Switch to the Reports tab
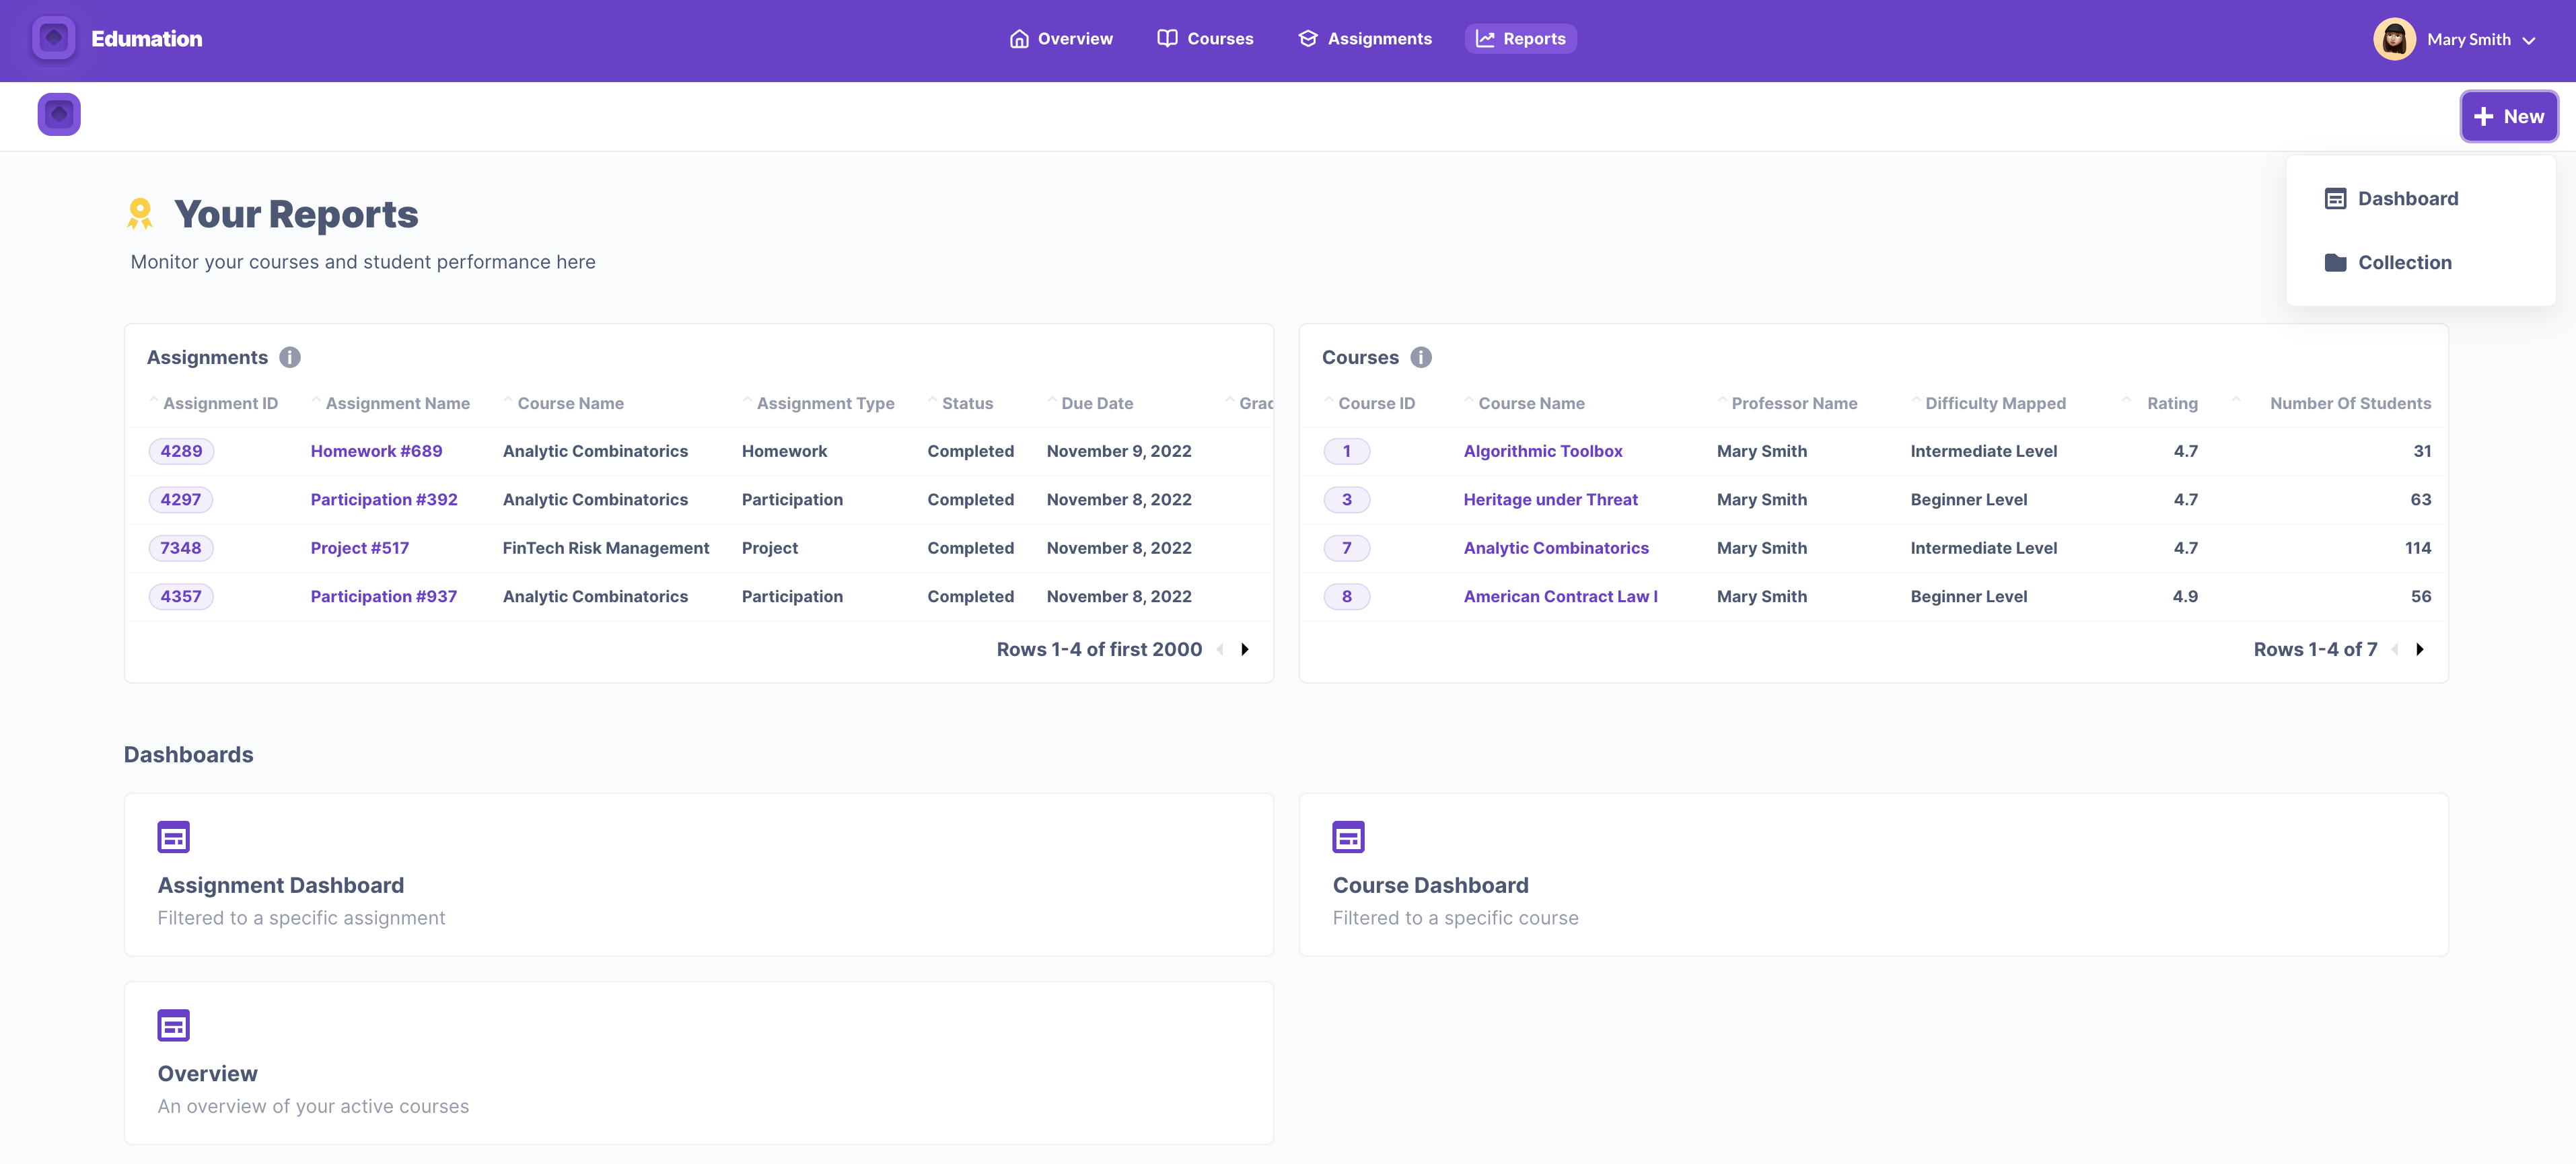Image resolution: width=2576 pixels, height=1164 pixels. coord(1521,38)
